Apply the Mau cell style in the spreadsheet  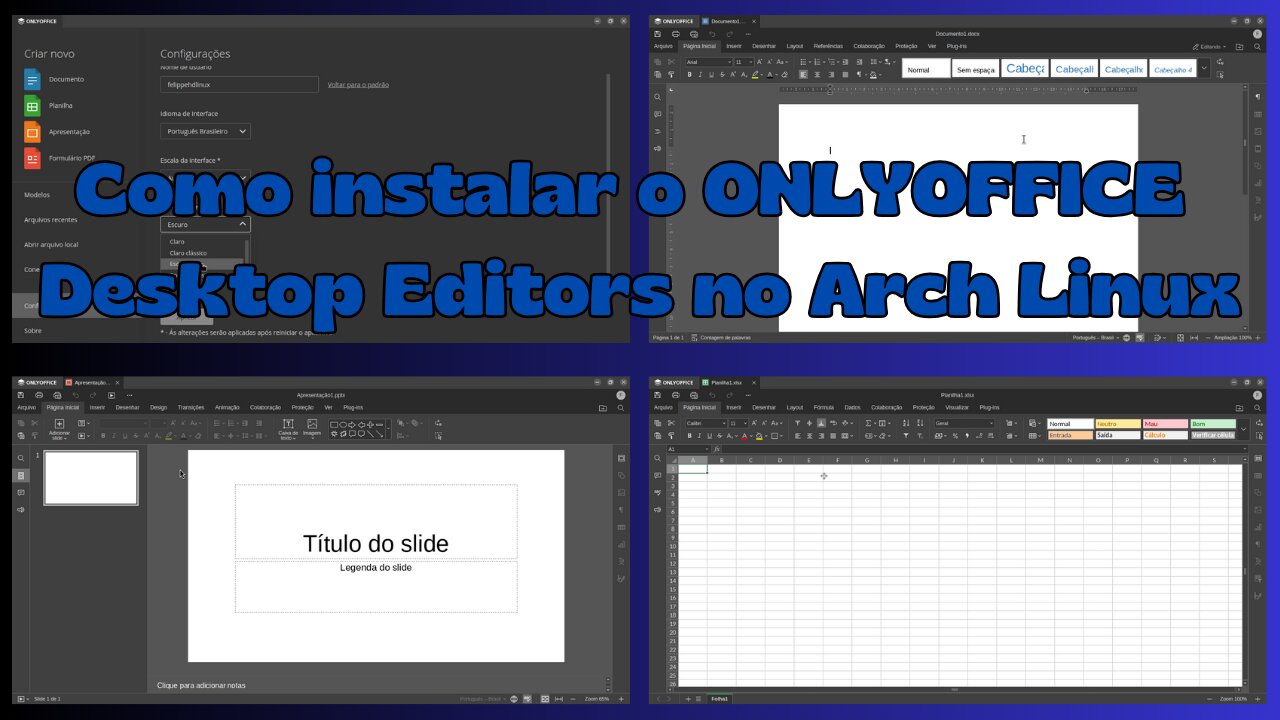[x=1165, y=424]
